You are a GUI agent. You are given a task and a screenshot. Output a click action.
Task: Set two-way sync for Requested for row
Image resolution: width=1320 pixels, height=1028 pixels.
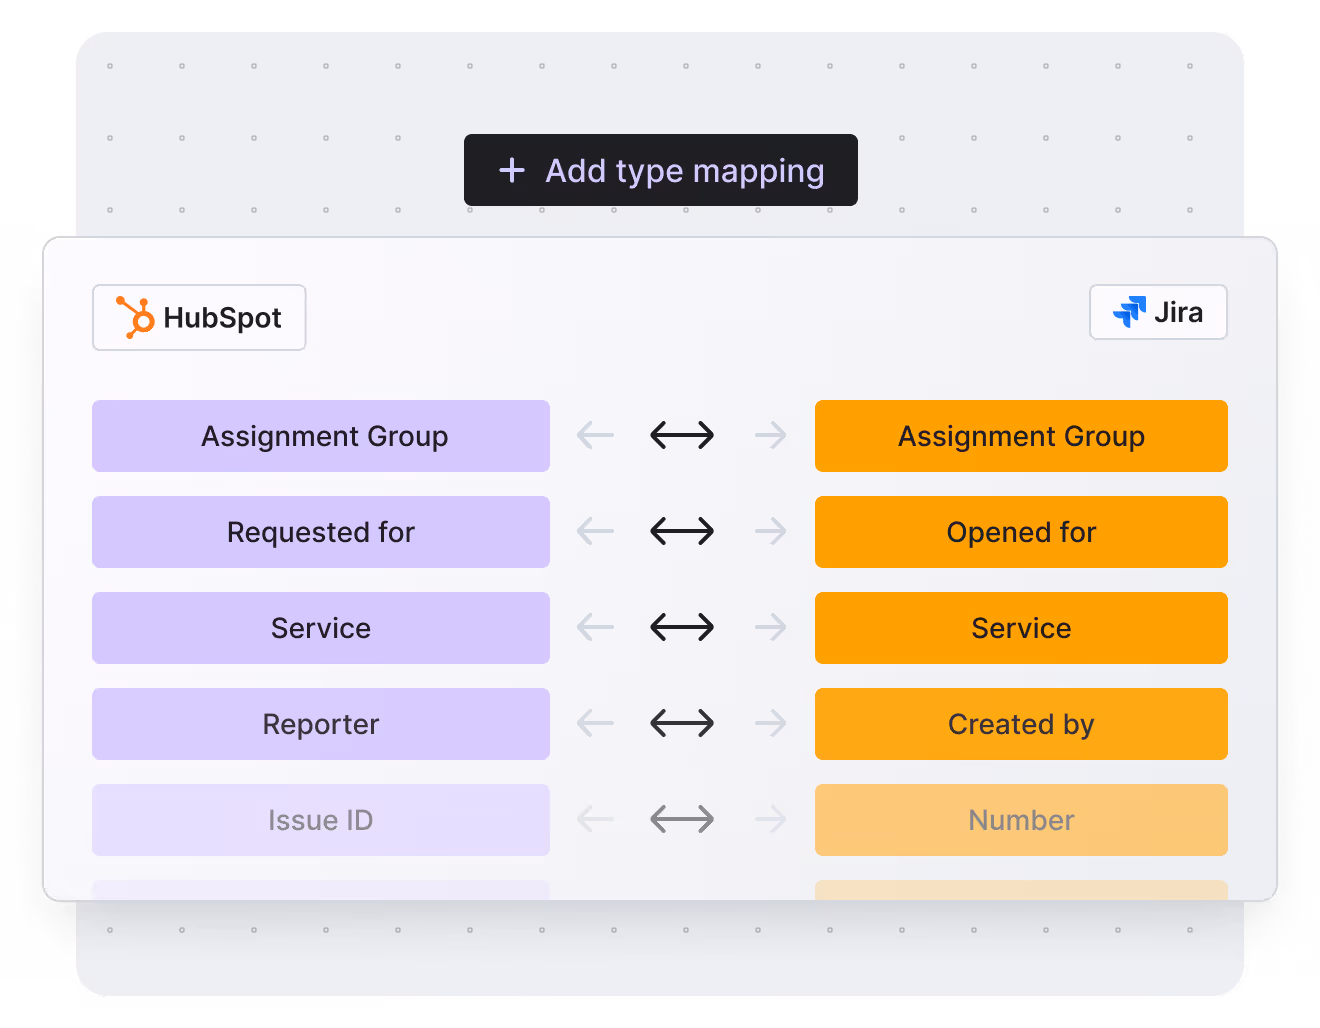[682, 531]
